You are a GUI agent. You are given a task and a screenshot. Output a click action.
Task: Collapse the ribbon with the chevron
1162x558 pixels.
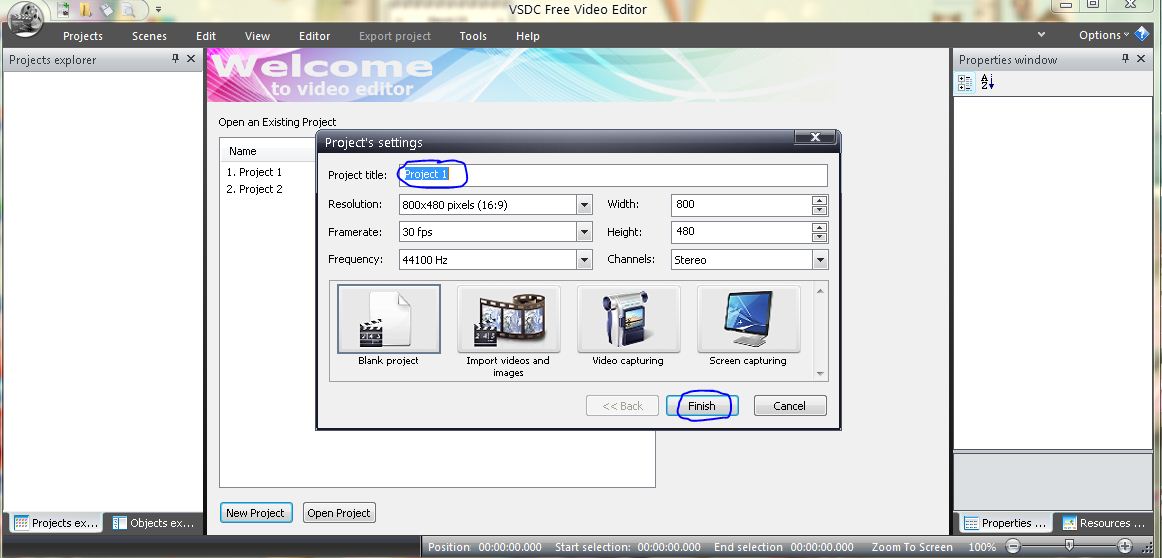[1041, 35]
